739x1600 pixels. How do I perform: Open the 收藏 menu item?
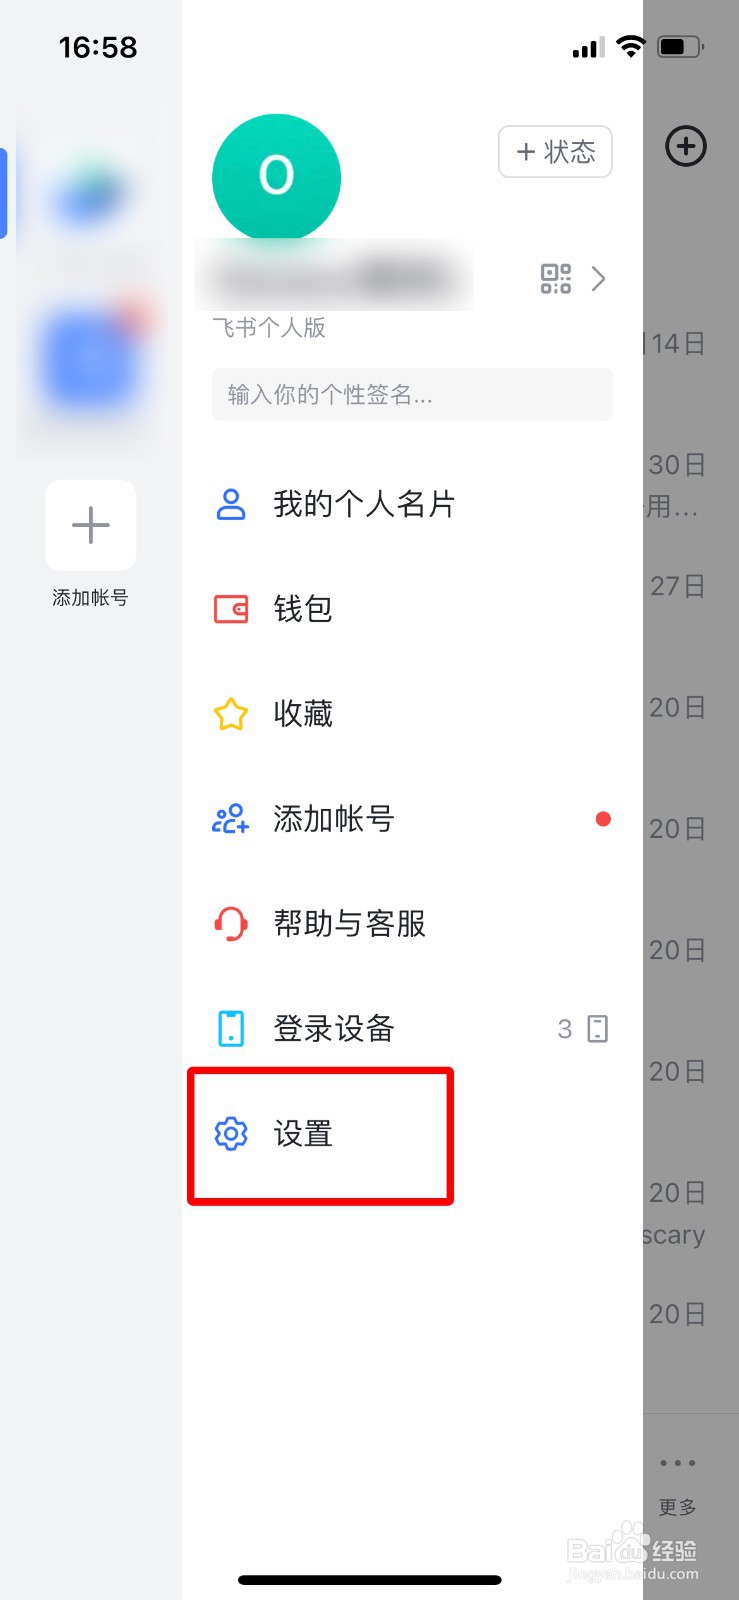(303, 714)
